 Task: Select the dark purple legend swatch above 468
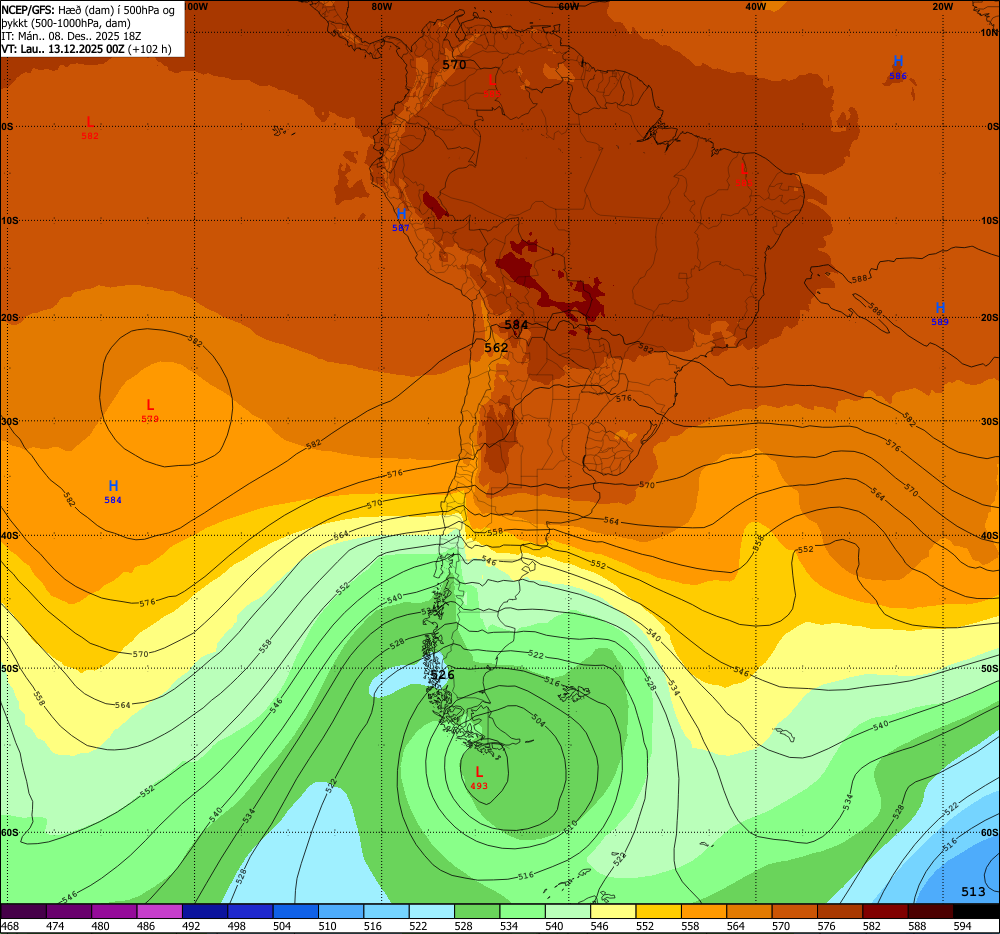[x=24, y=911]
